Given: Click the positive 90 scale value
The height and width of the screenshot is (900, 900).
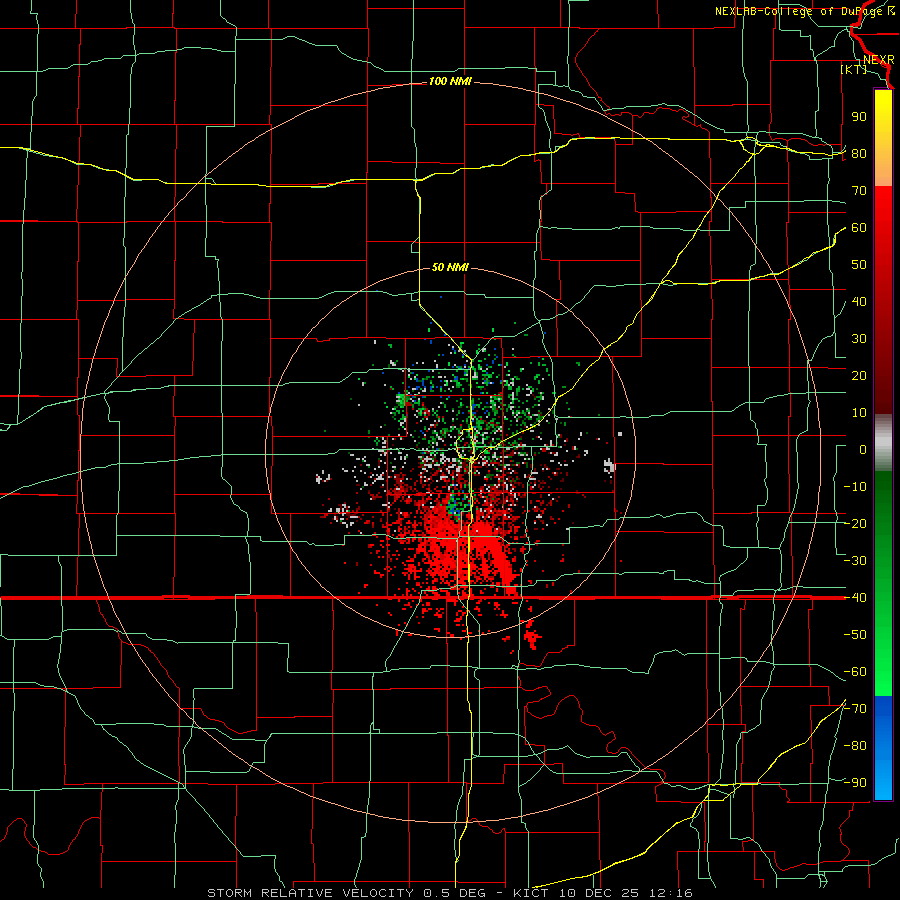Looking at the screenshot, I should pos(859,117).
